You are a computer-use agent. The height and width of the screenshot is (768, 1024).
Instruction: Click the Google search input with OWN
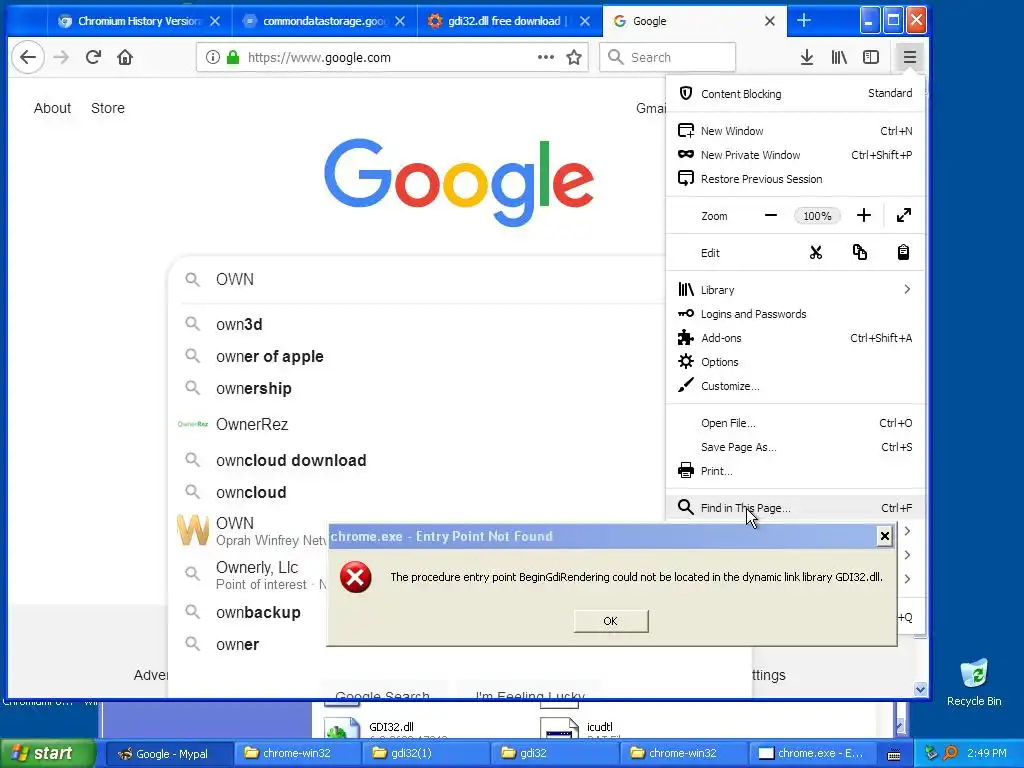(438, 280)
